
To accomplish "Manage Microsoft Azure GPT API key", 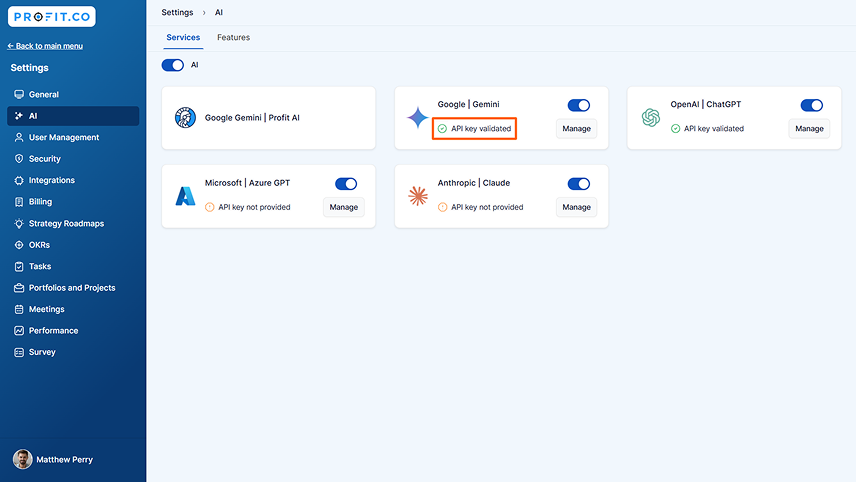I will [x=343, y=207].
